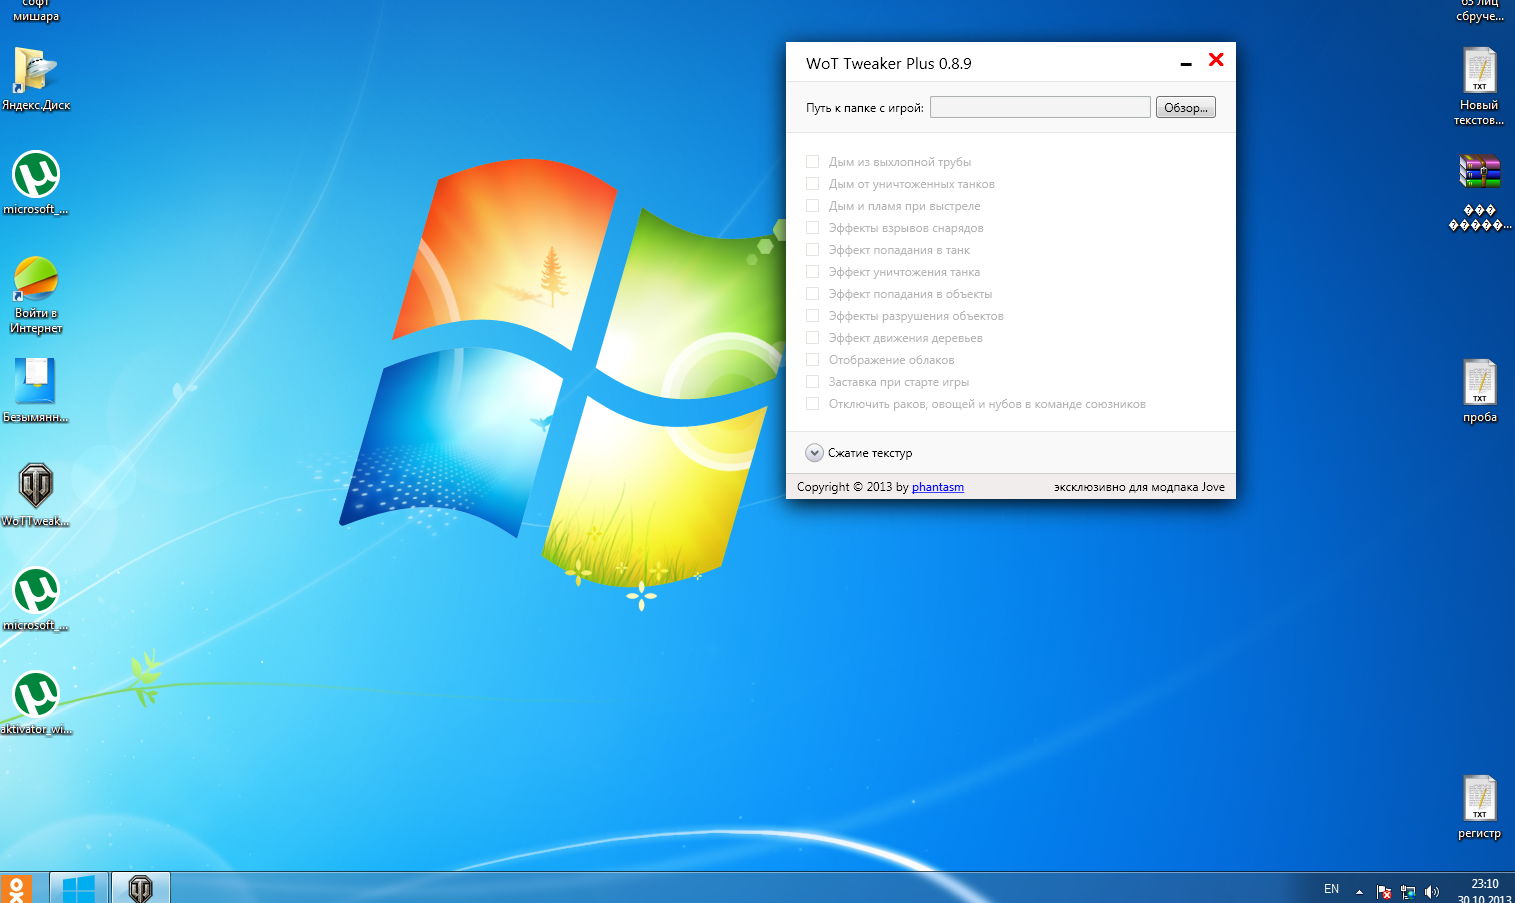Toggle Дым и пламя при выстреле checkbox
Image resolution: width=1515 pixels, height=903 pixels.
[x=812, y=206]
